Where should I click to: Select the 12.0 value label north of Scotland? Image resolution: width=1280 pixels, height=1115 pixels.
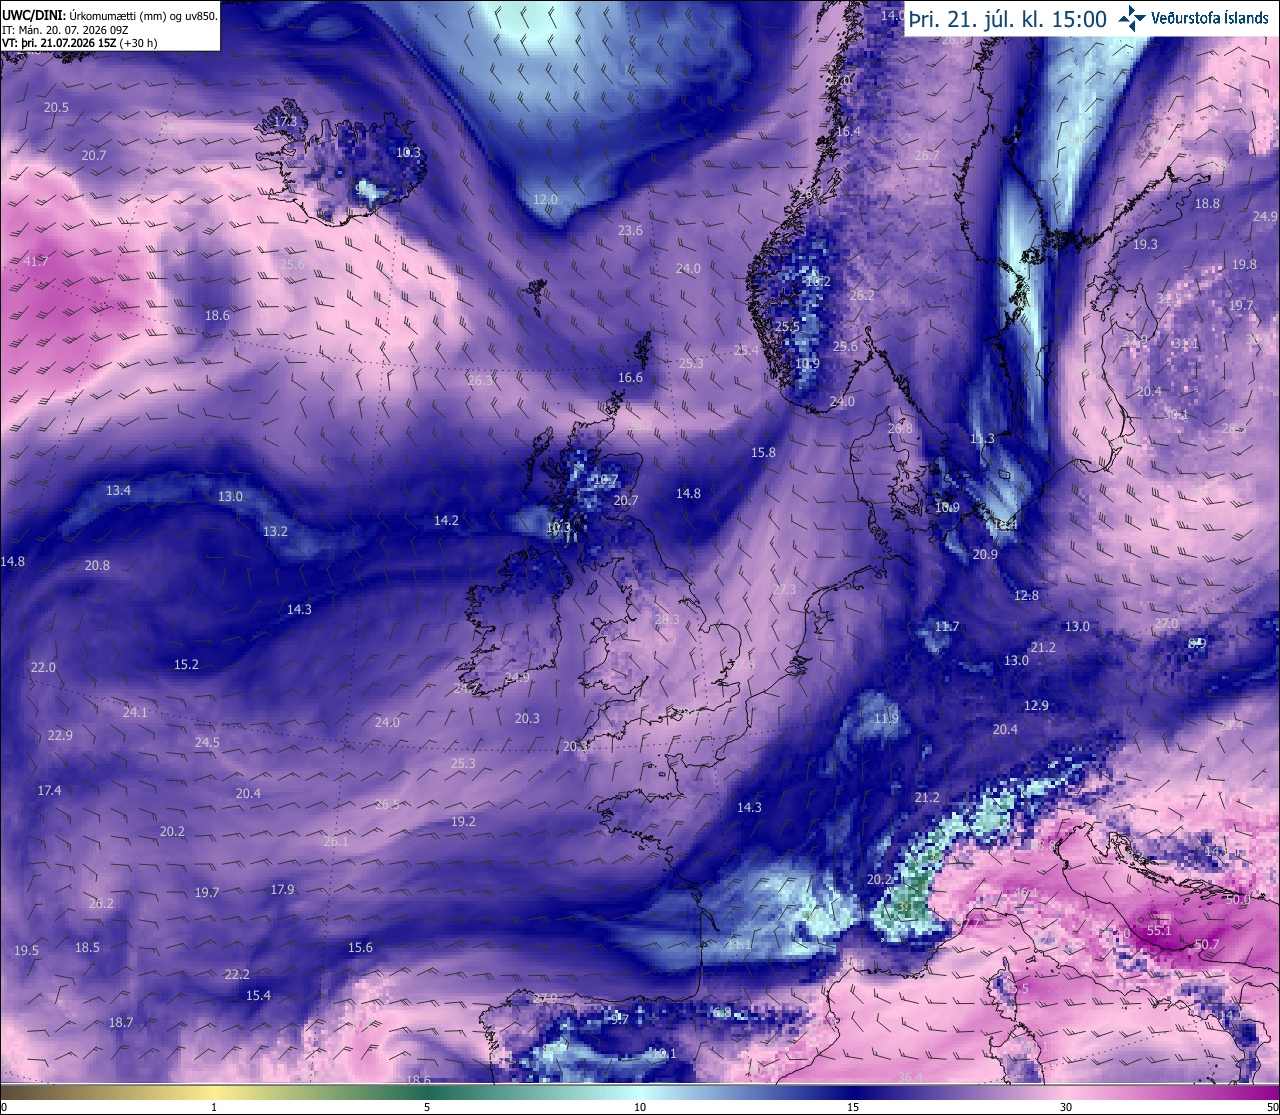point(545,199)
